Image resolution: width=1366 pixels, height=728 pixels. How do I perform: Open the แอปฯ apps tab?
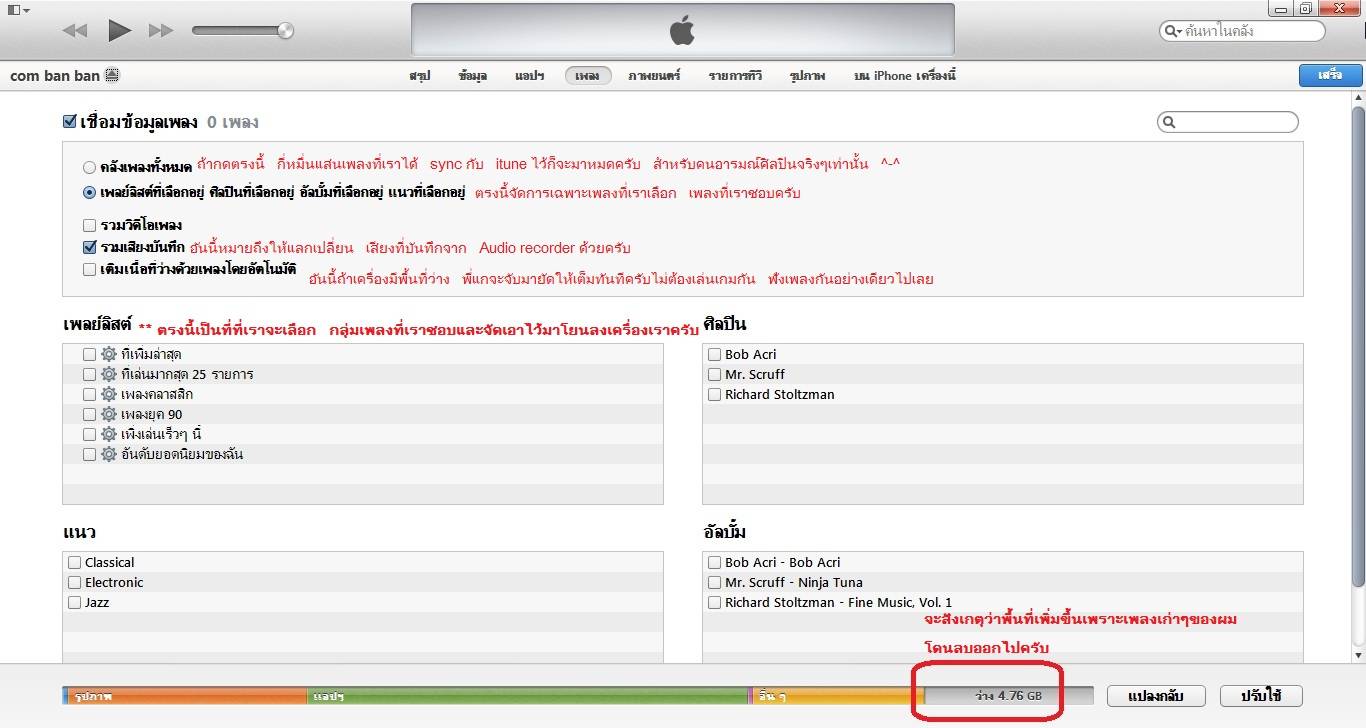pos(529,75)
